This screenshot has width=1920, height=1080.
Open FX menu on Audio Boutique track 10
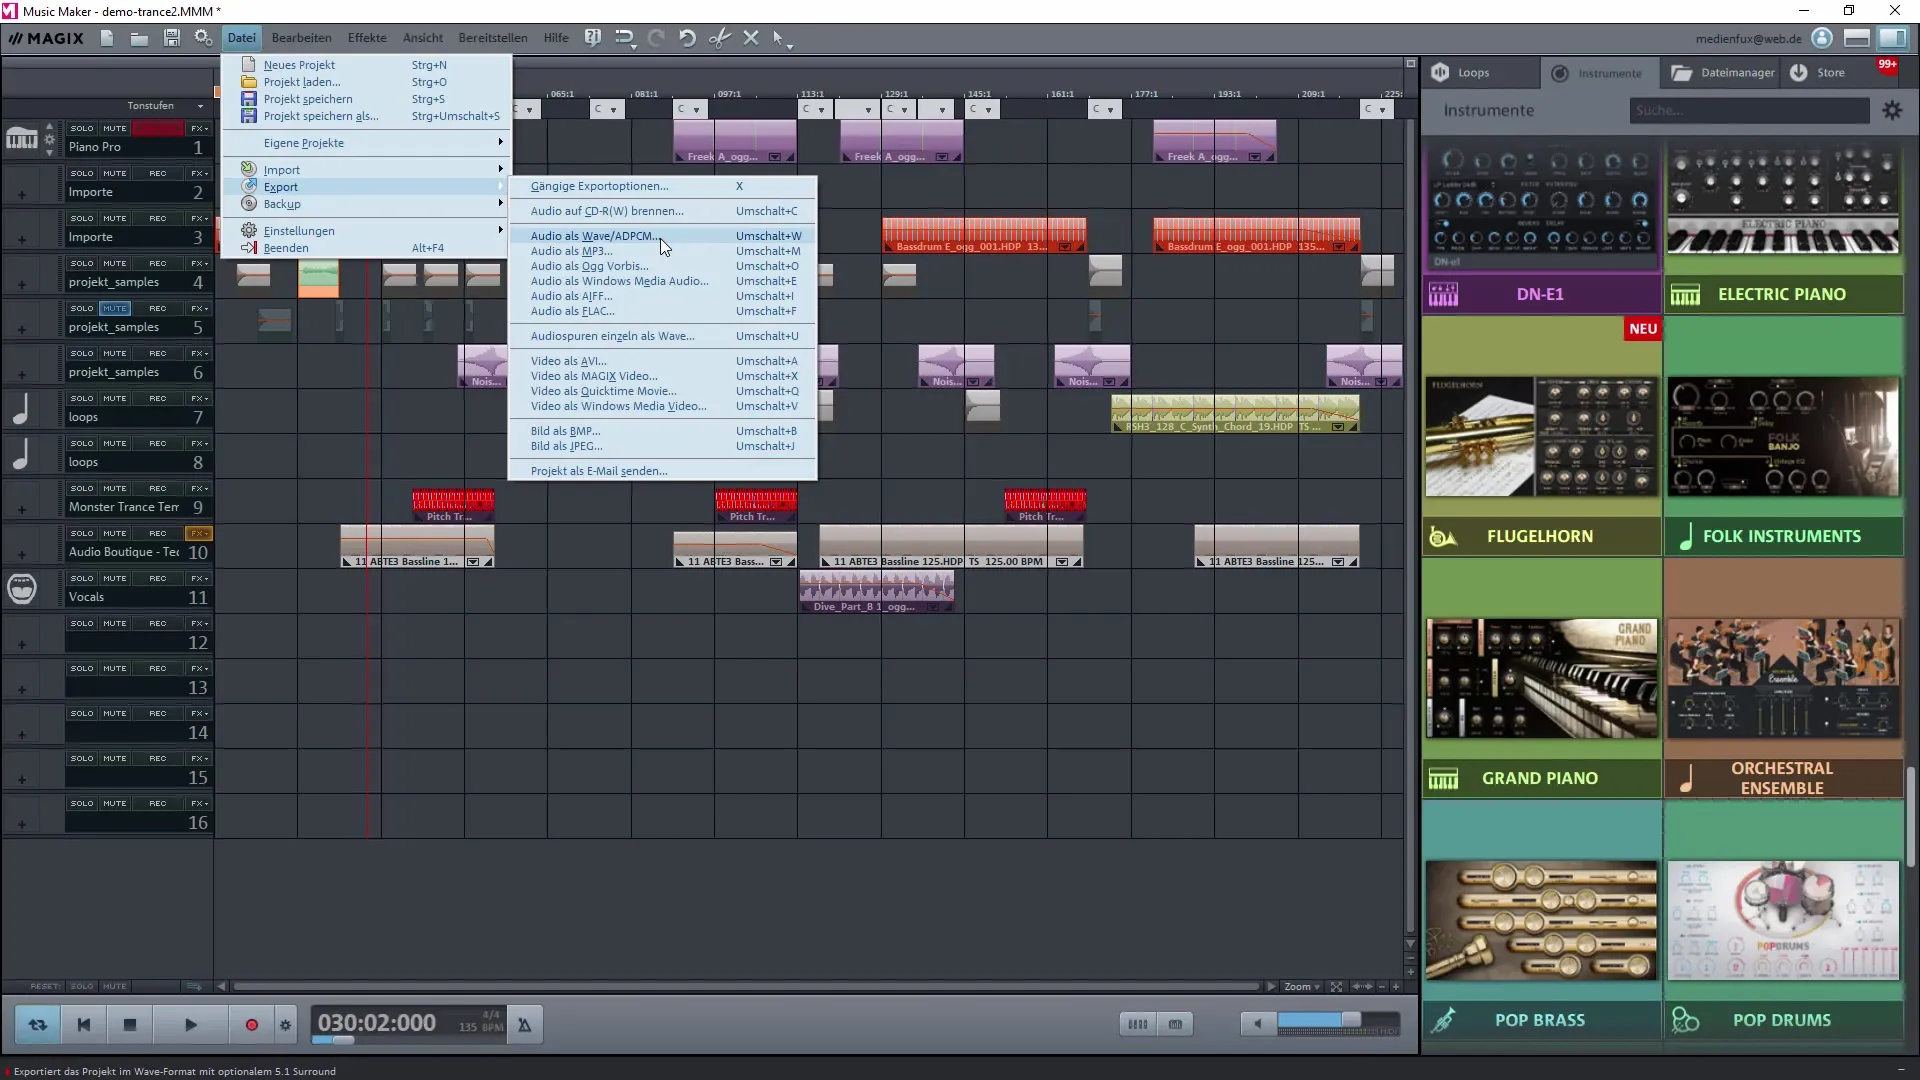point(199,533)
